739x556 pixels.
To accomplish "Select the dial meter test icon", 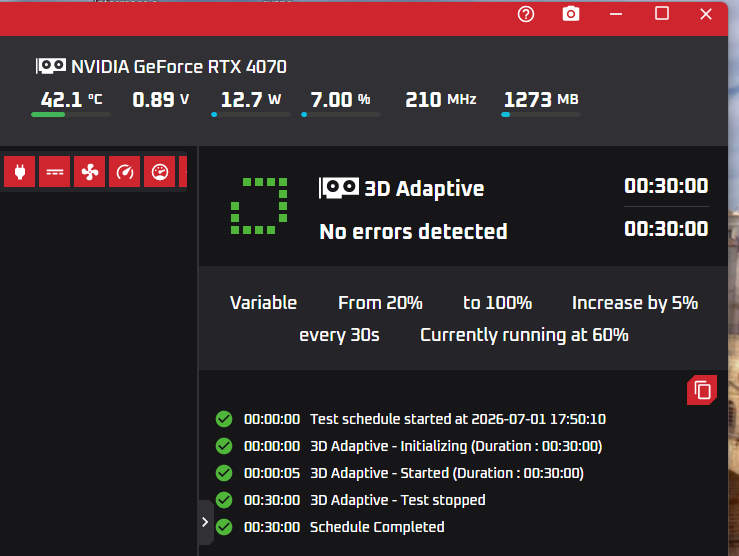I will click(159, 172).
